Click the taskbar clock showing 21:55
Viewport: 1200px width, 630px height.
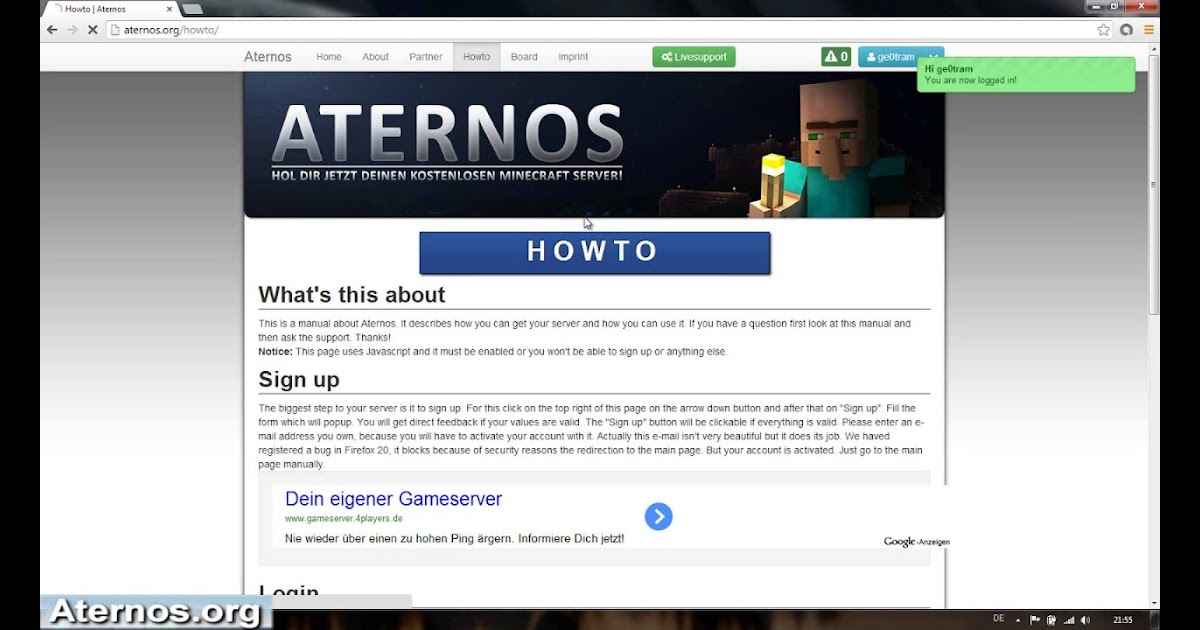tap(1123, 620)
